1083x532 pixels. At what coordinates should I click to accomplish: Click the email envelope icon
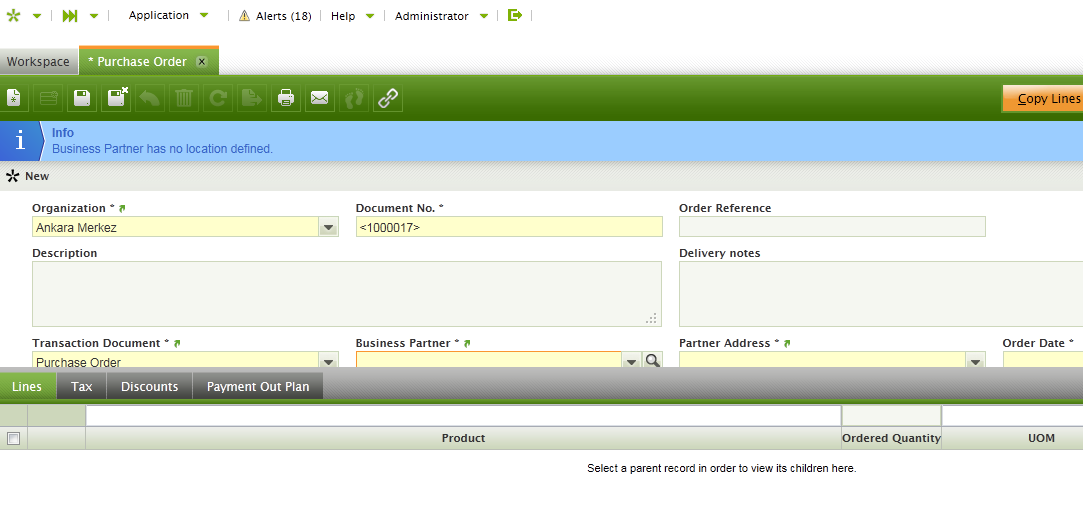(x=319, y=98)
